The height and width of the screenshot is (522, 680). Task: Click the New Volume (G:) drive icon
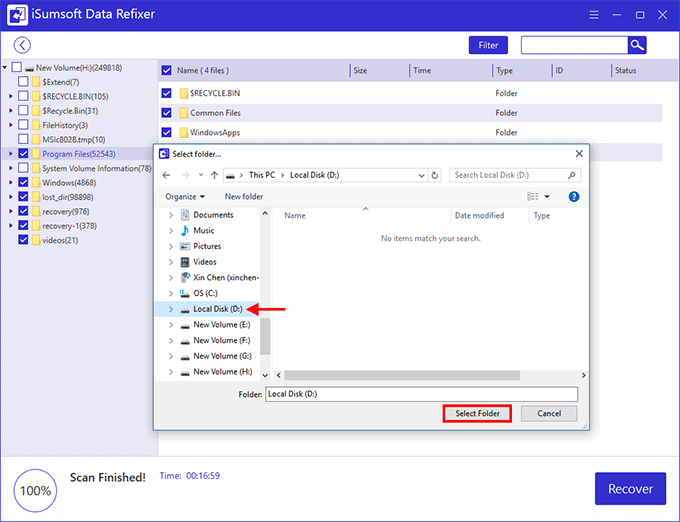tap(185, 356)
